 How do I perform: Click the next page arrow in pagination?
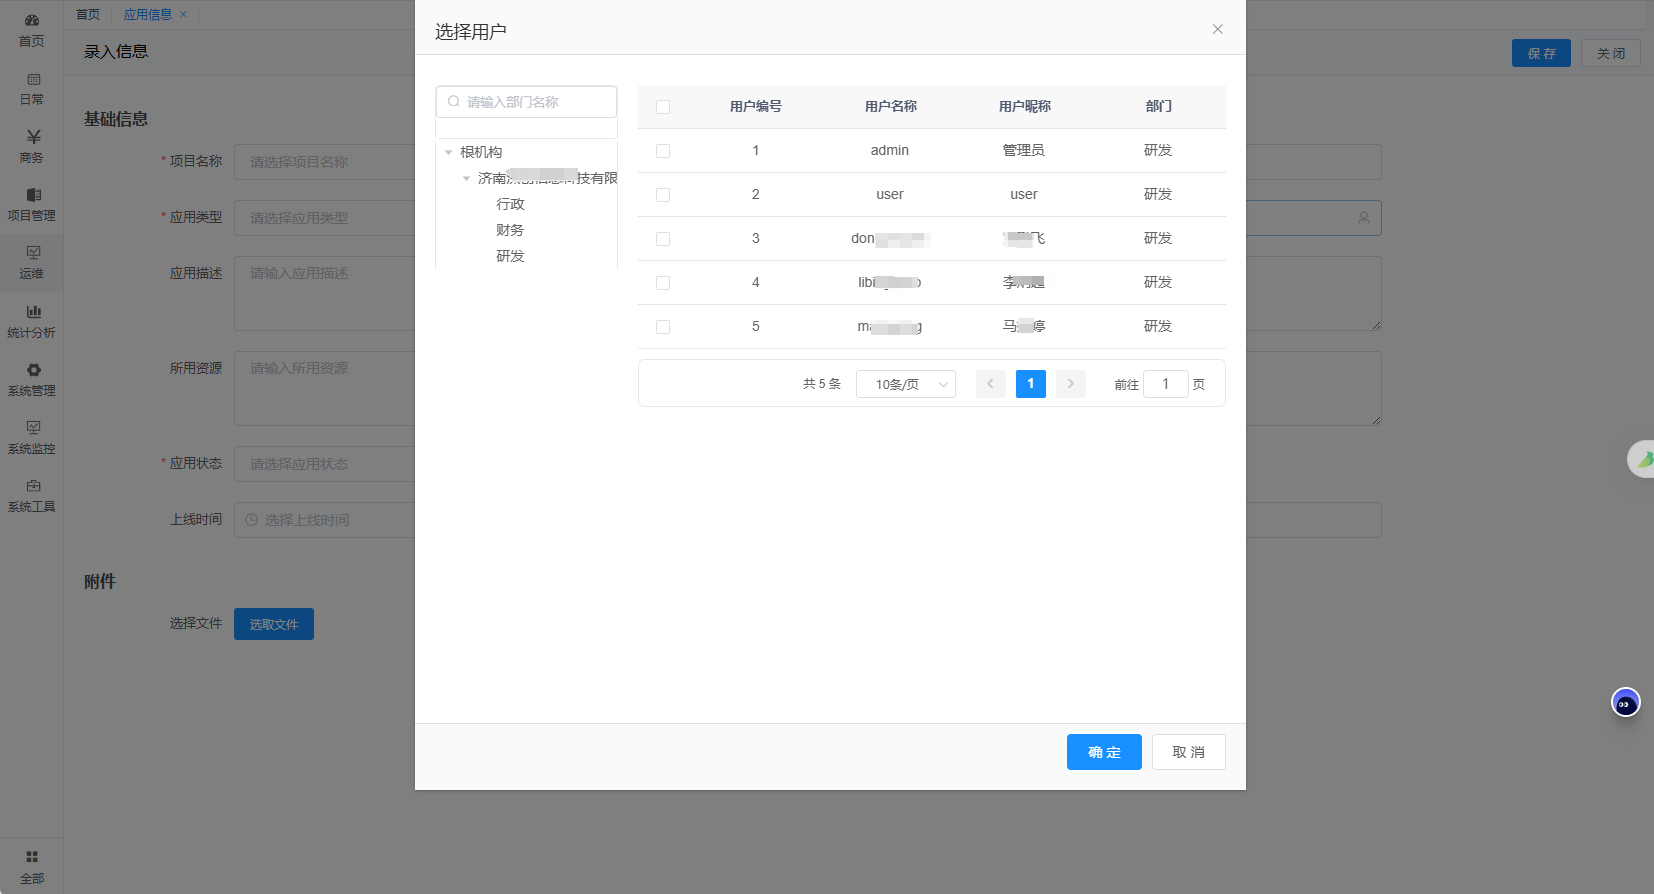coord(1070,384)
